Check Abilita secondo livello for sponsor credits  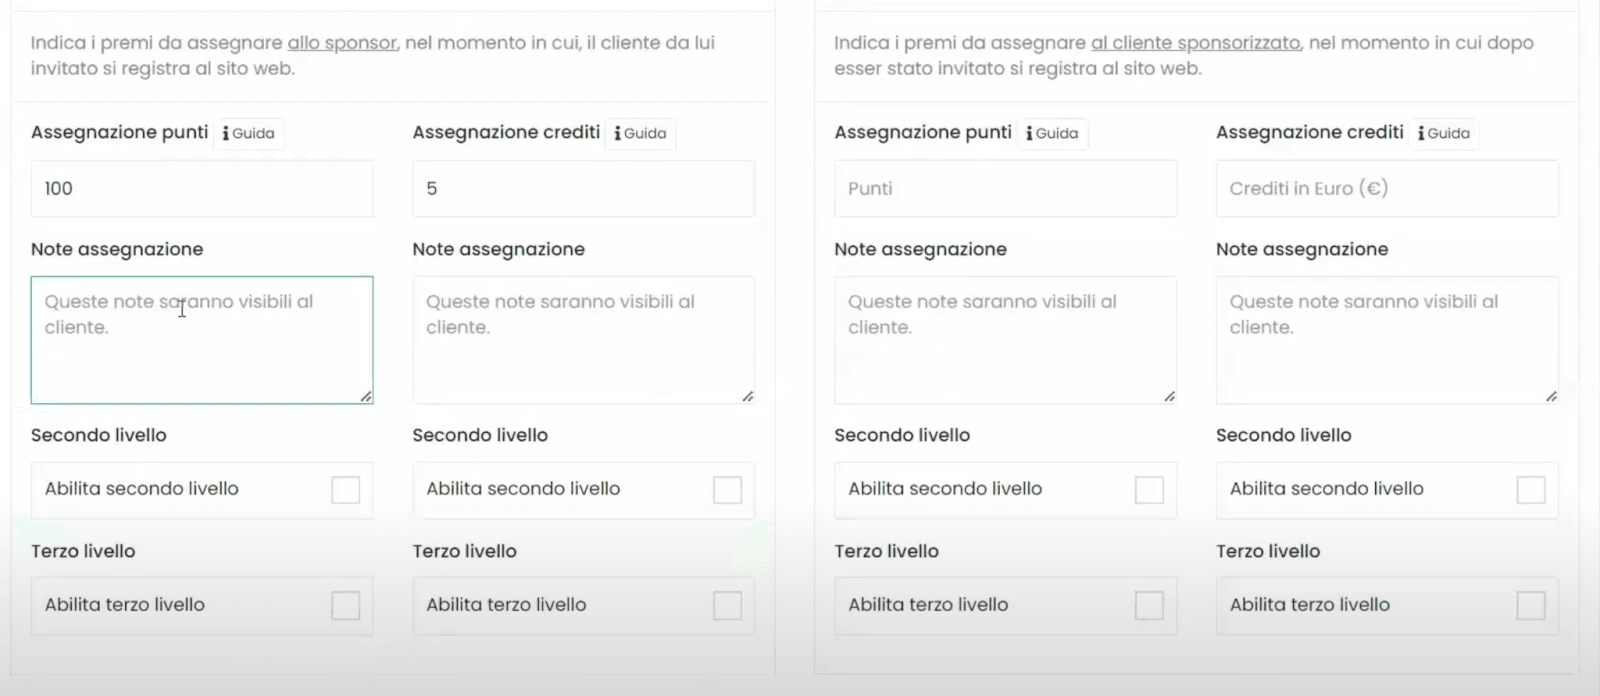728,490
